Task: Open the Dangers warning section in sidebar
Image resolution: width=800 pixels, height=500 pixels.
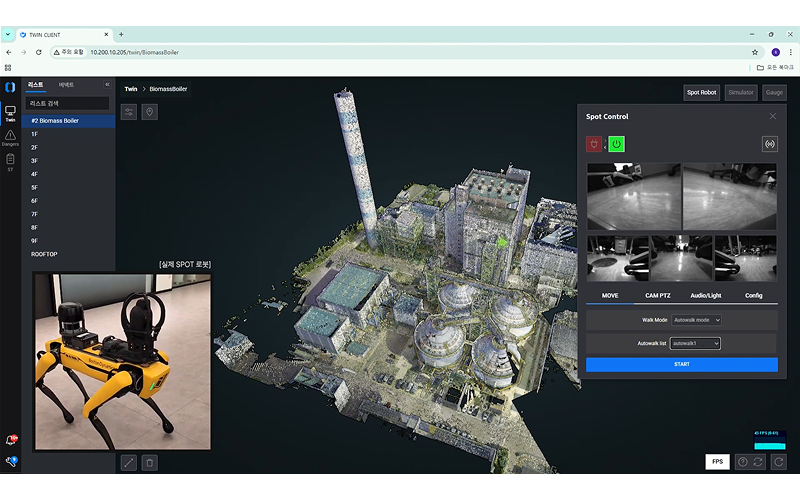Action: coord(10,137)
